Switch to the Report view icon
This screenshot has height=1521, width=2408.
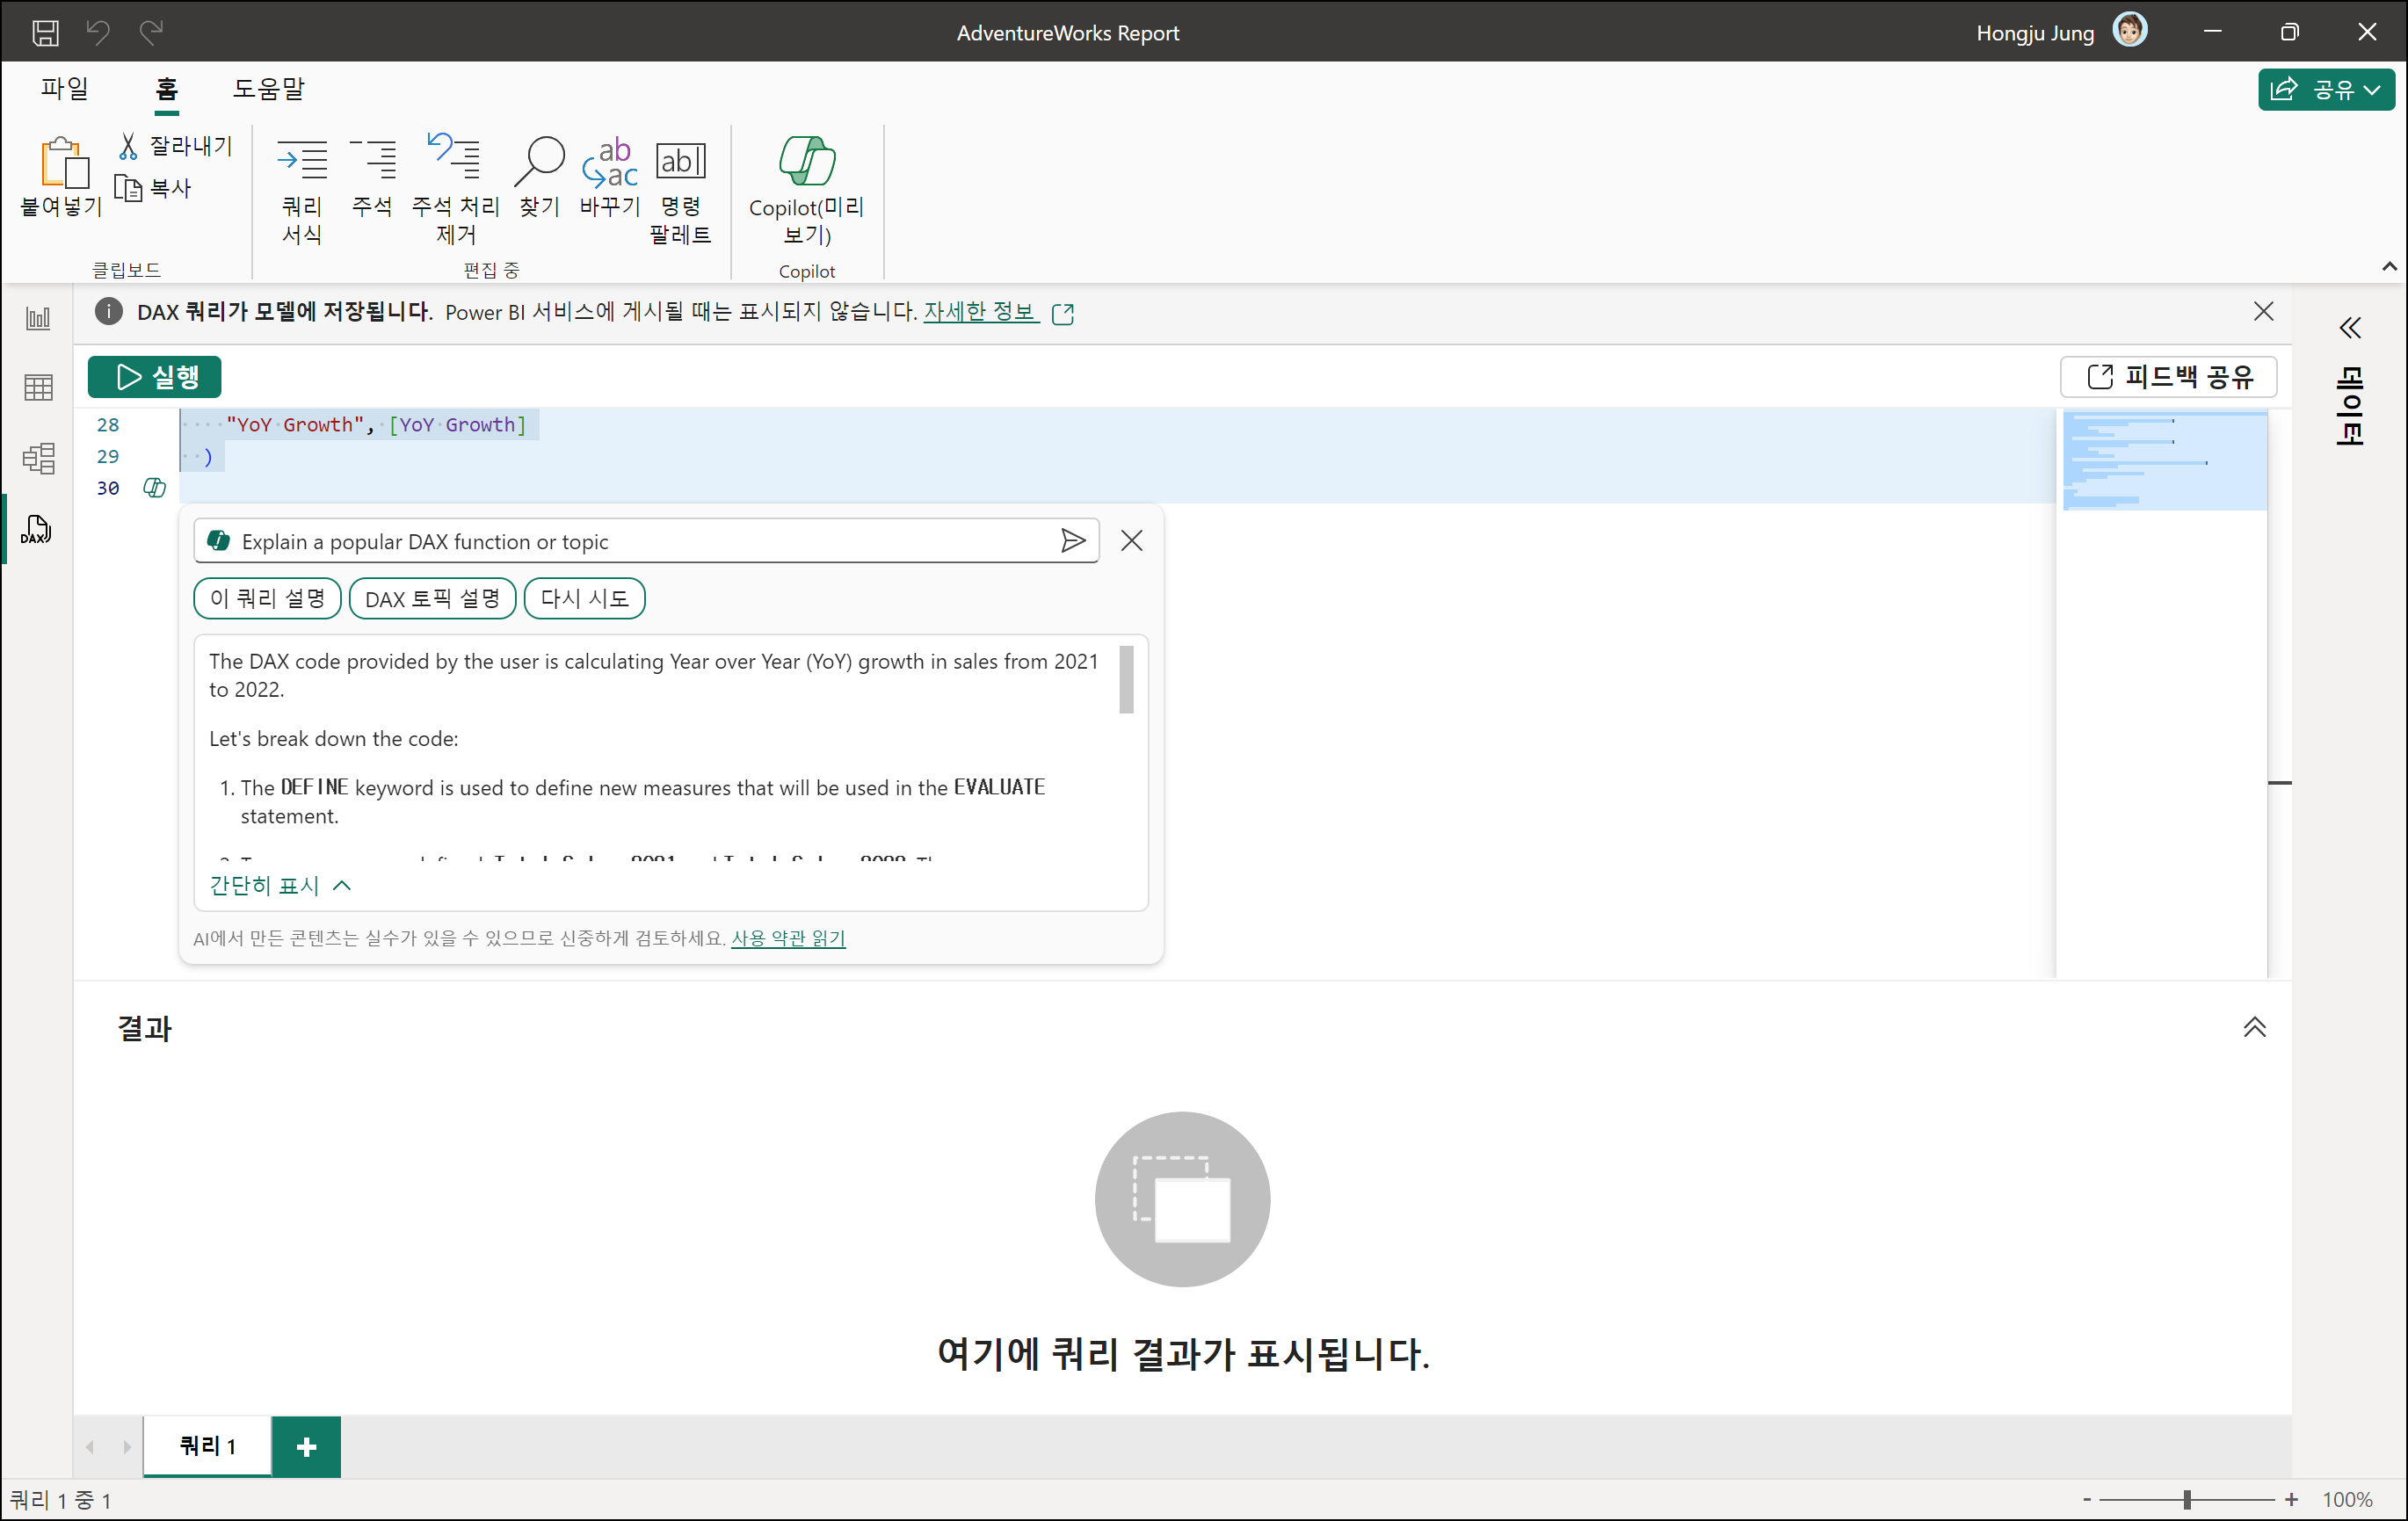tap(38, 318)
